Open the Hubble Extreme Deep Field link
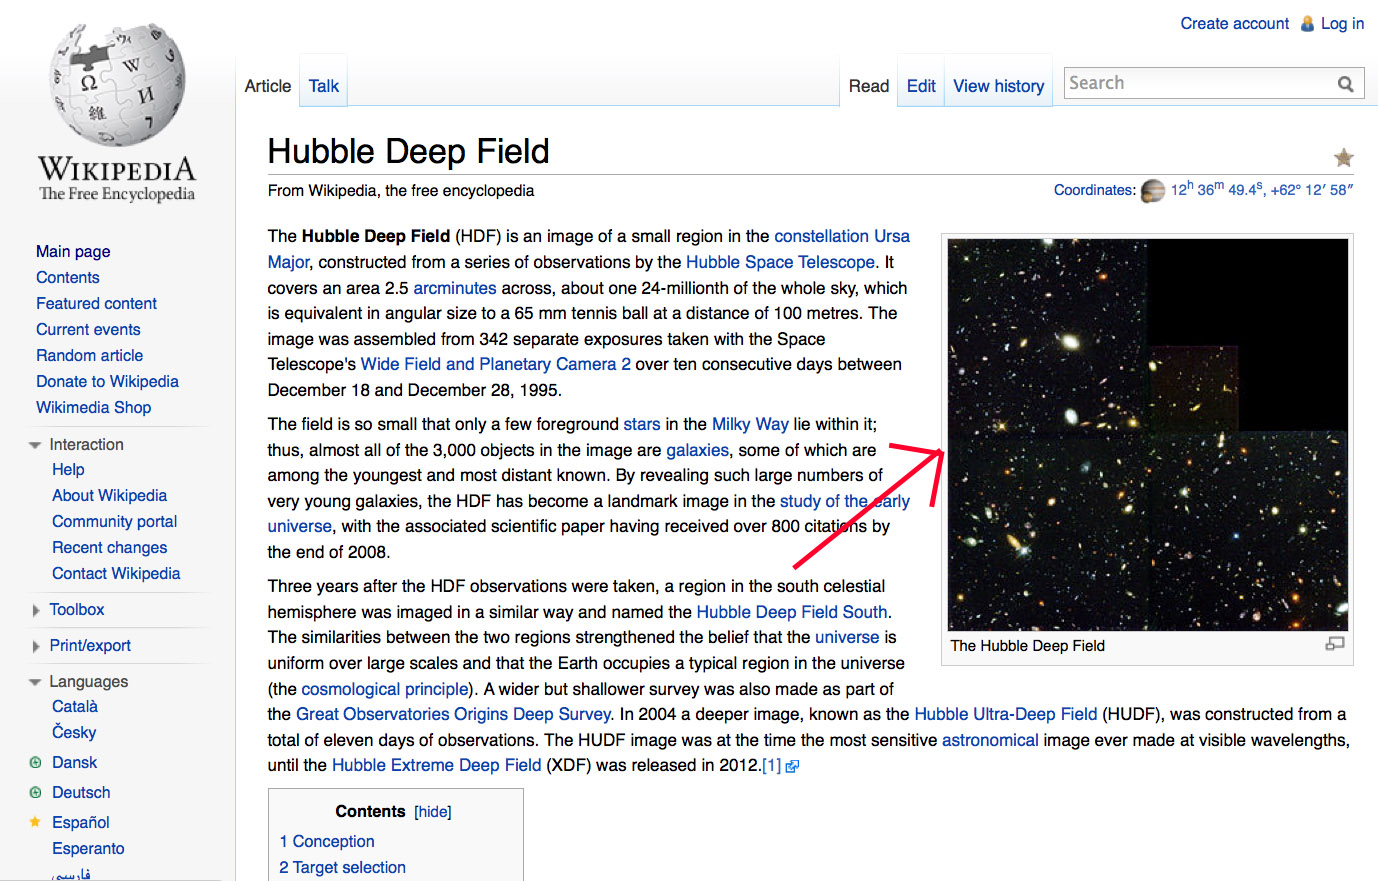The image size is (1378, 881). [436, 765]
